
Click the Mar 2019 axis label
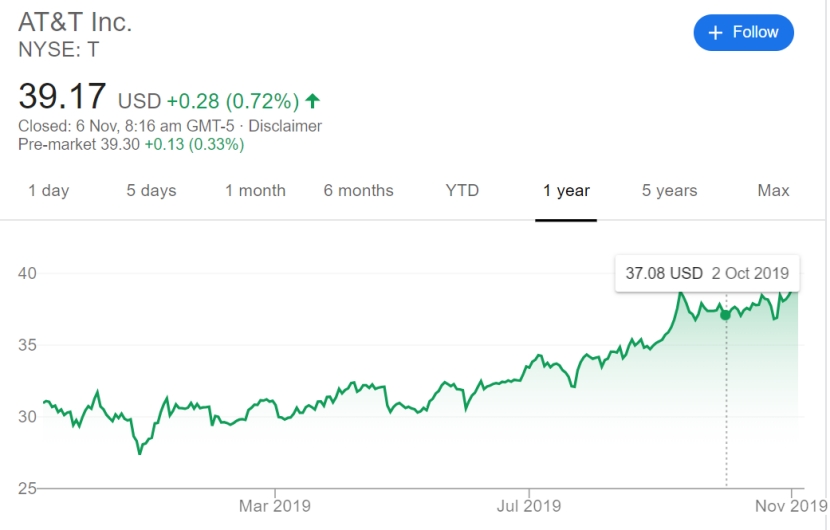click(x=275, y=506)
